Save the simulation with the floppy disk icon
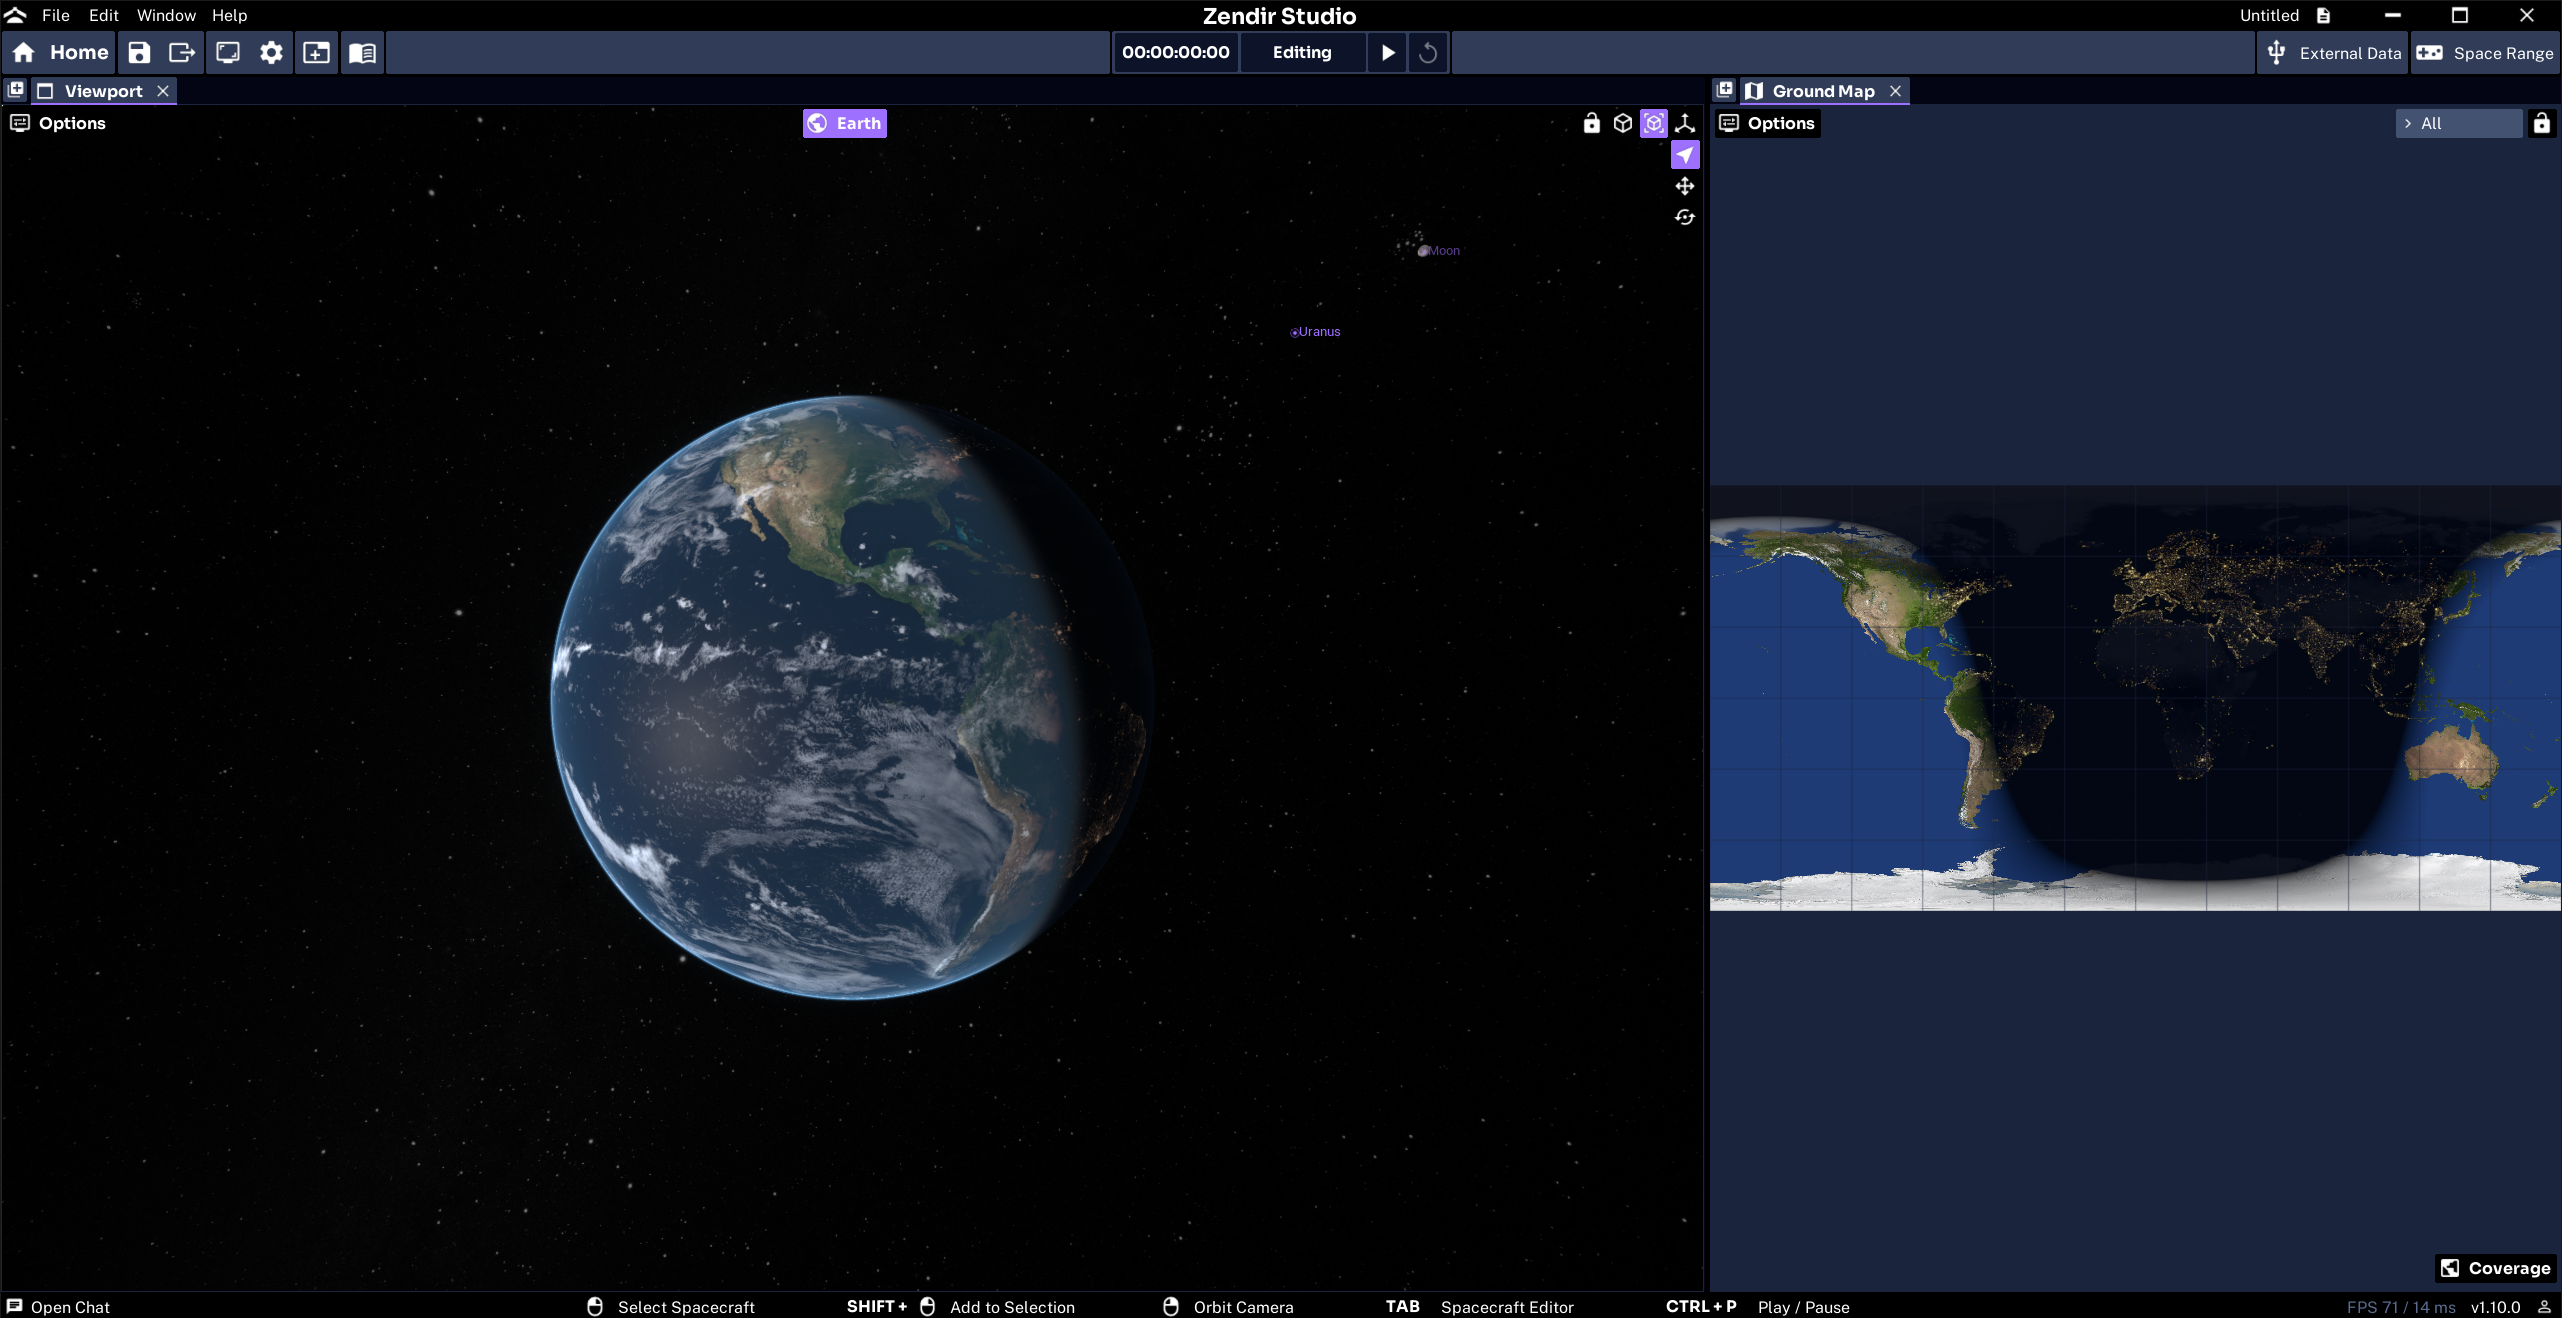The height and width of the screenshot is (1318, 2562). tap(139, 53)
